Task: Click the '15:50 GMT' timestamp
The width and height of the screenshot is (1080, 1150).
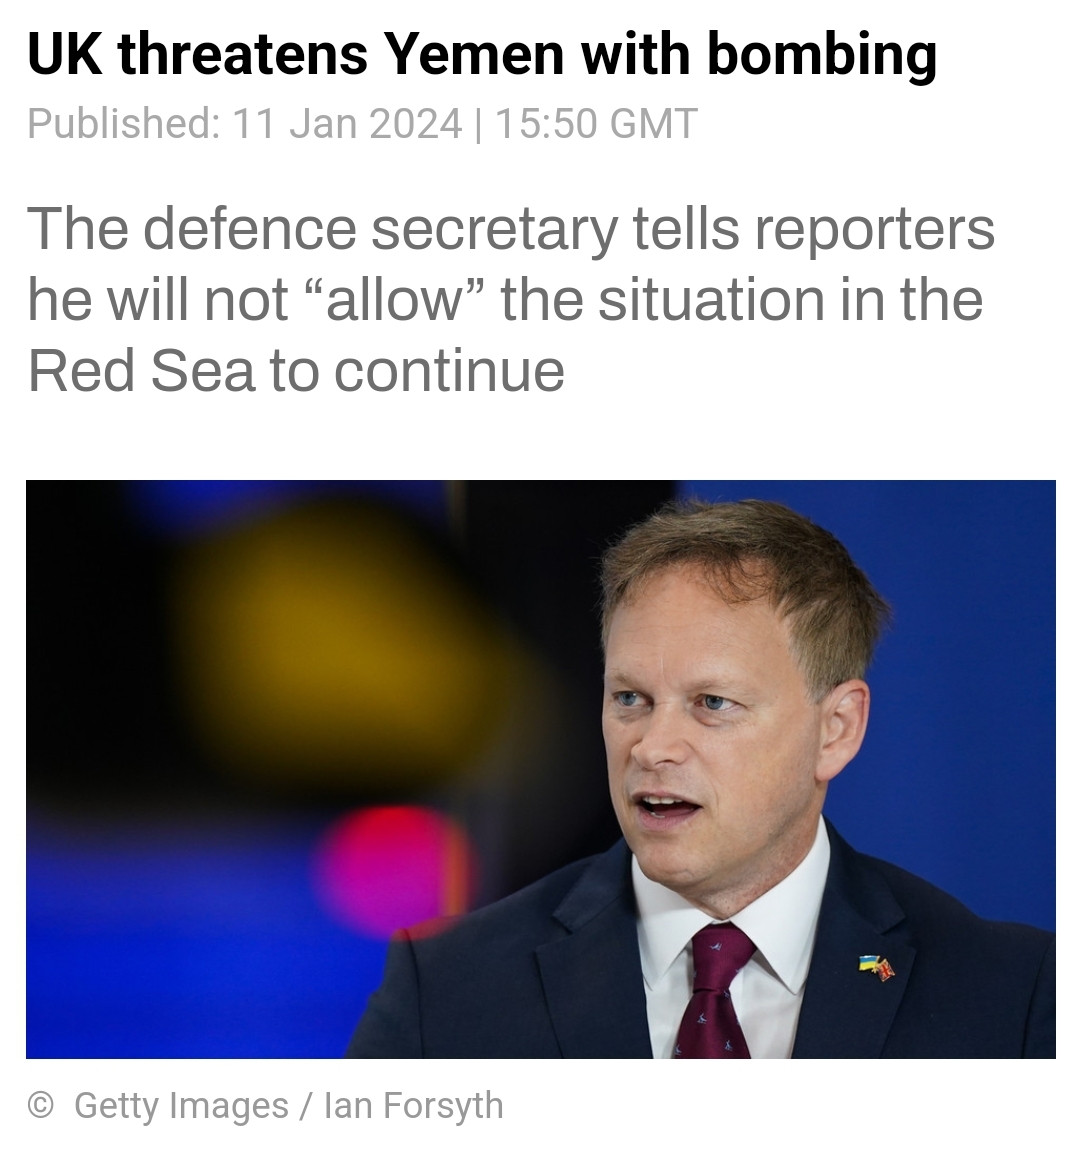Action: click(596, 124)
